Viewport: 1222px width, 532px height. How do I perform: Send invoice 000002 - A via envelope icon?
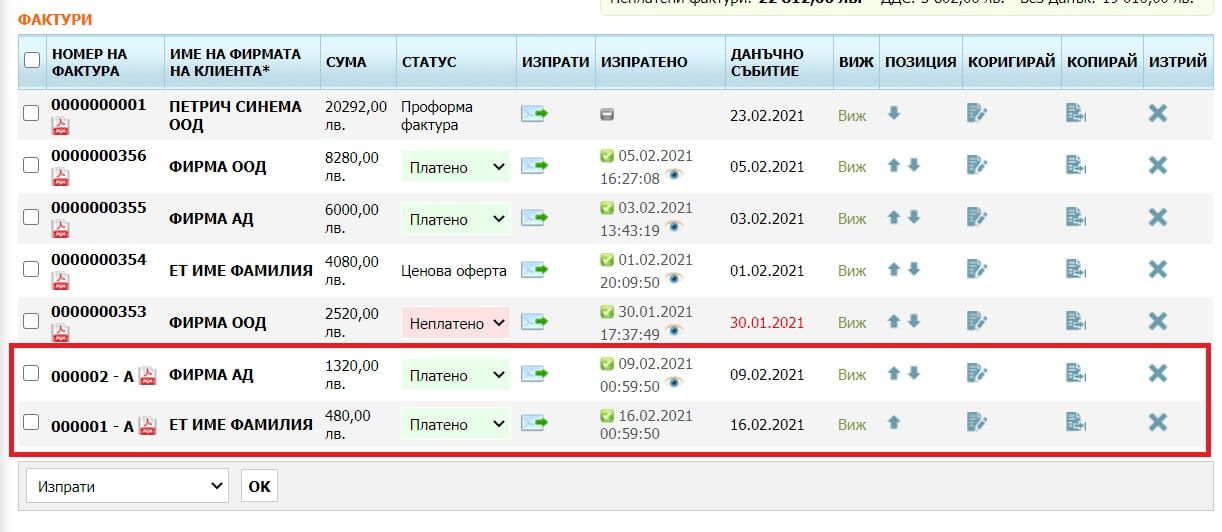[x=535, y=374]
